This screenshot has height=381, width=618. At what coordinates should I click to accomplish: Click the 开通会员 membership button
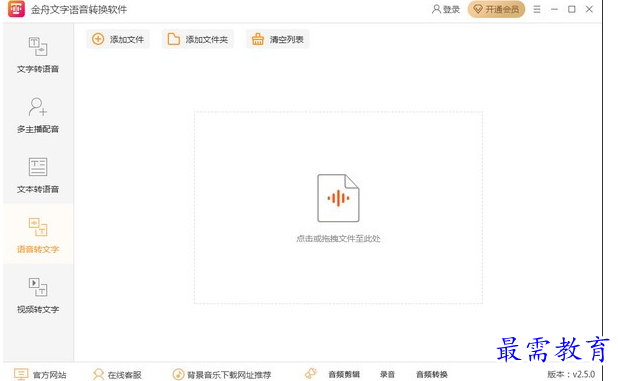point(496,9)
